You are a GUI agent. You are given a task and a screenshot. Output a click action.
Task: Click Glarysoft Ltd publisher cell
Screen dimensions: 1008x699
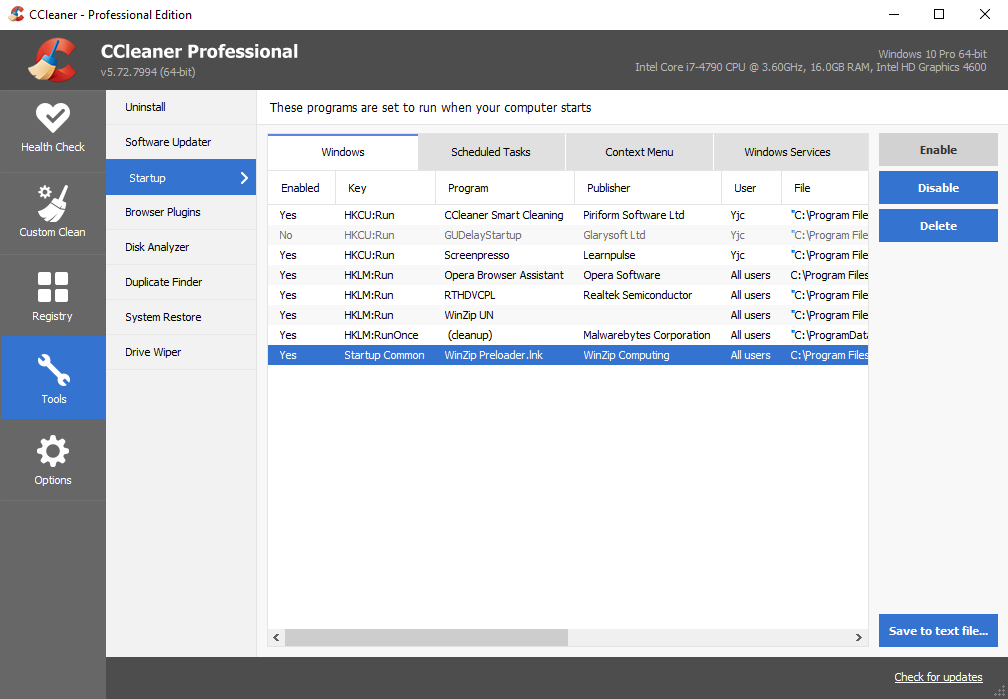614,235
